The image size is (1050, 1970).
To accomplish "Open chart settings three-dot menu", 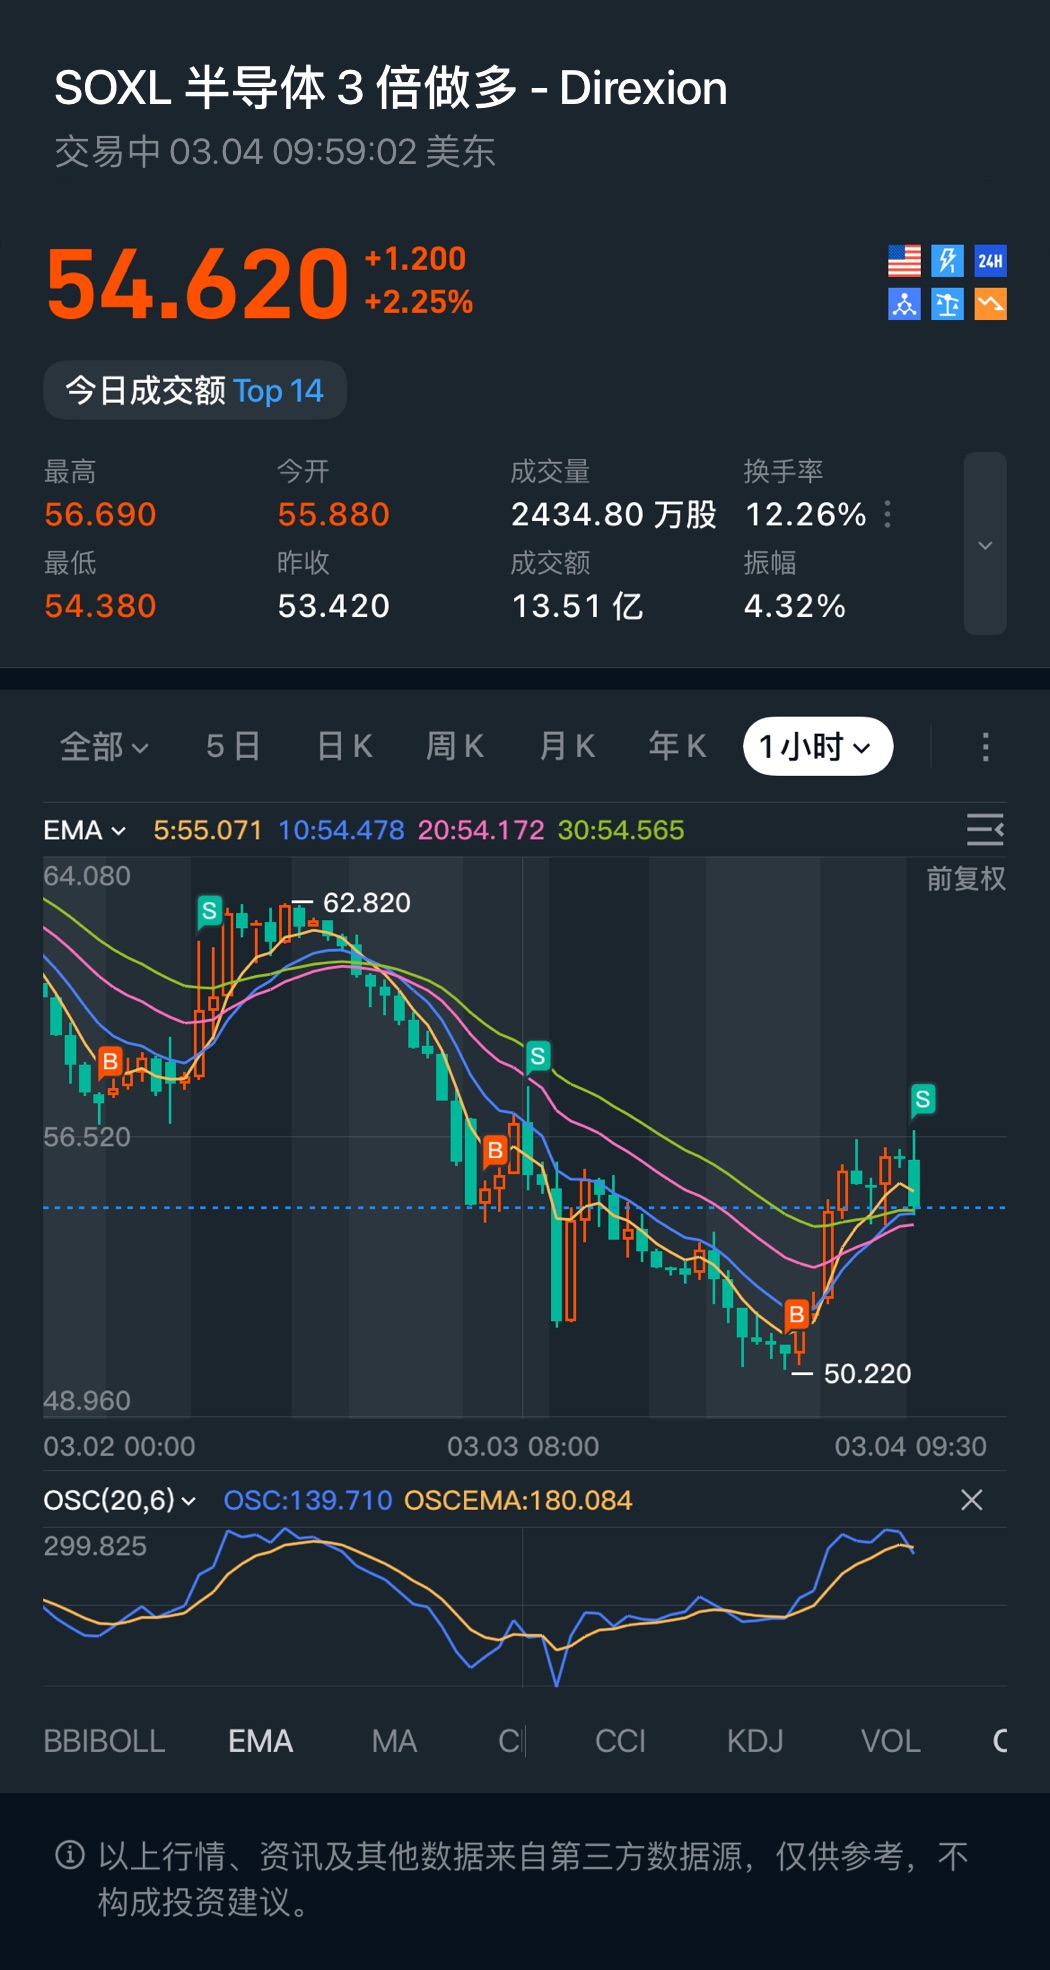I will click(985, 747).
